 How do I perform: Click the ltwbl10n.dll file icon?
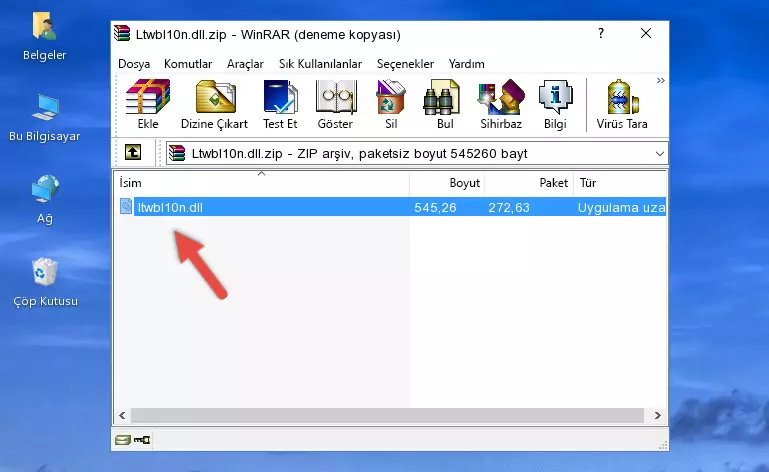coord(126,206)
